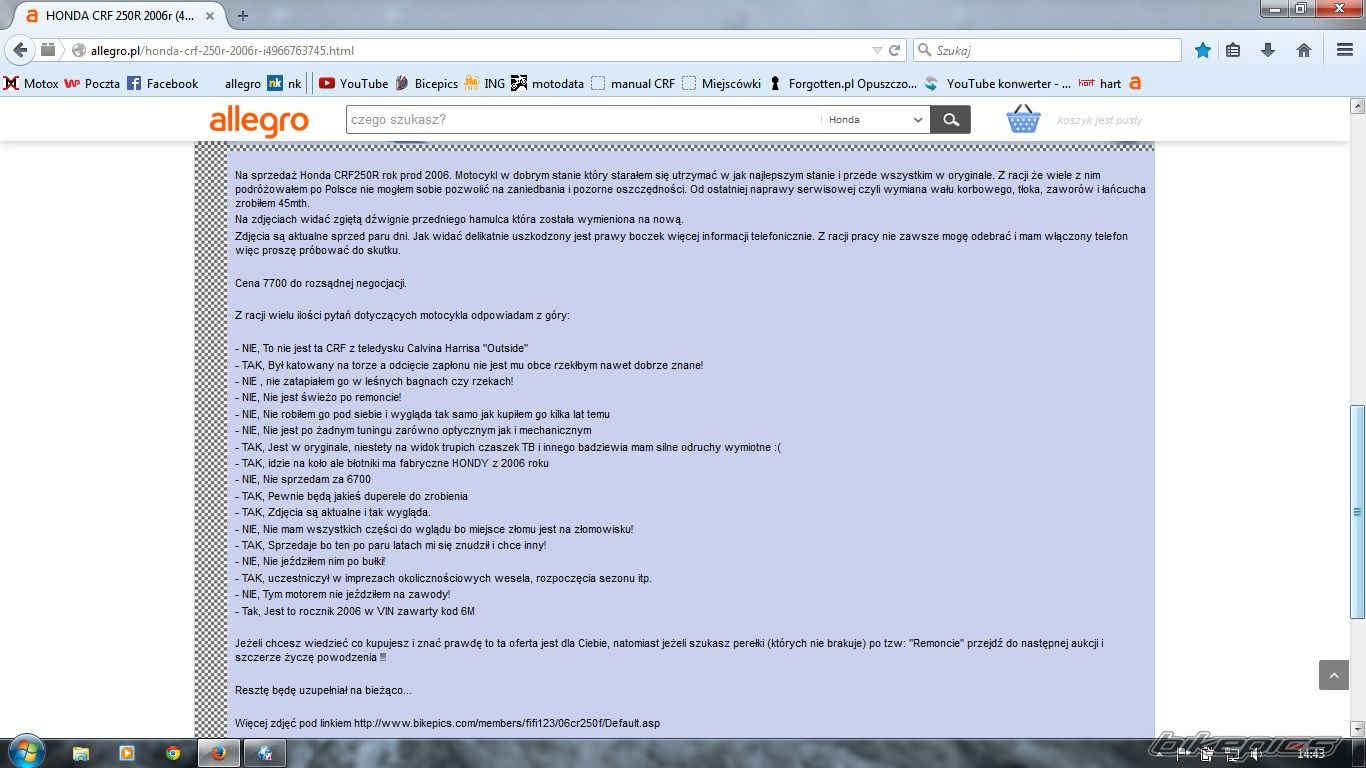
Task: Open the media player taskbar icon
Action: (x=127, y=753)
